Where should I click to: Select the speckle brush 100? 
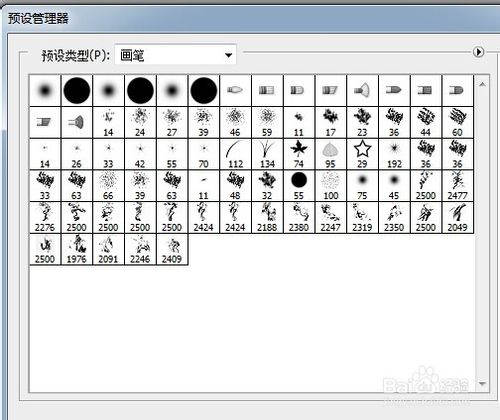tap(330, 186)
